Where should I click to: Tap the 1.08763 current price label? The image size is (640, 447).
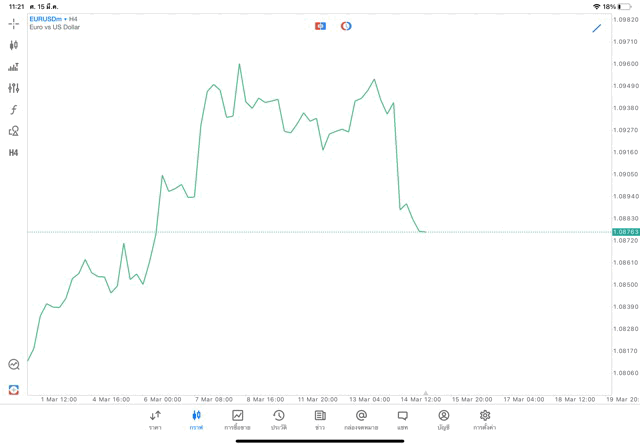click(626, 232)
